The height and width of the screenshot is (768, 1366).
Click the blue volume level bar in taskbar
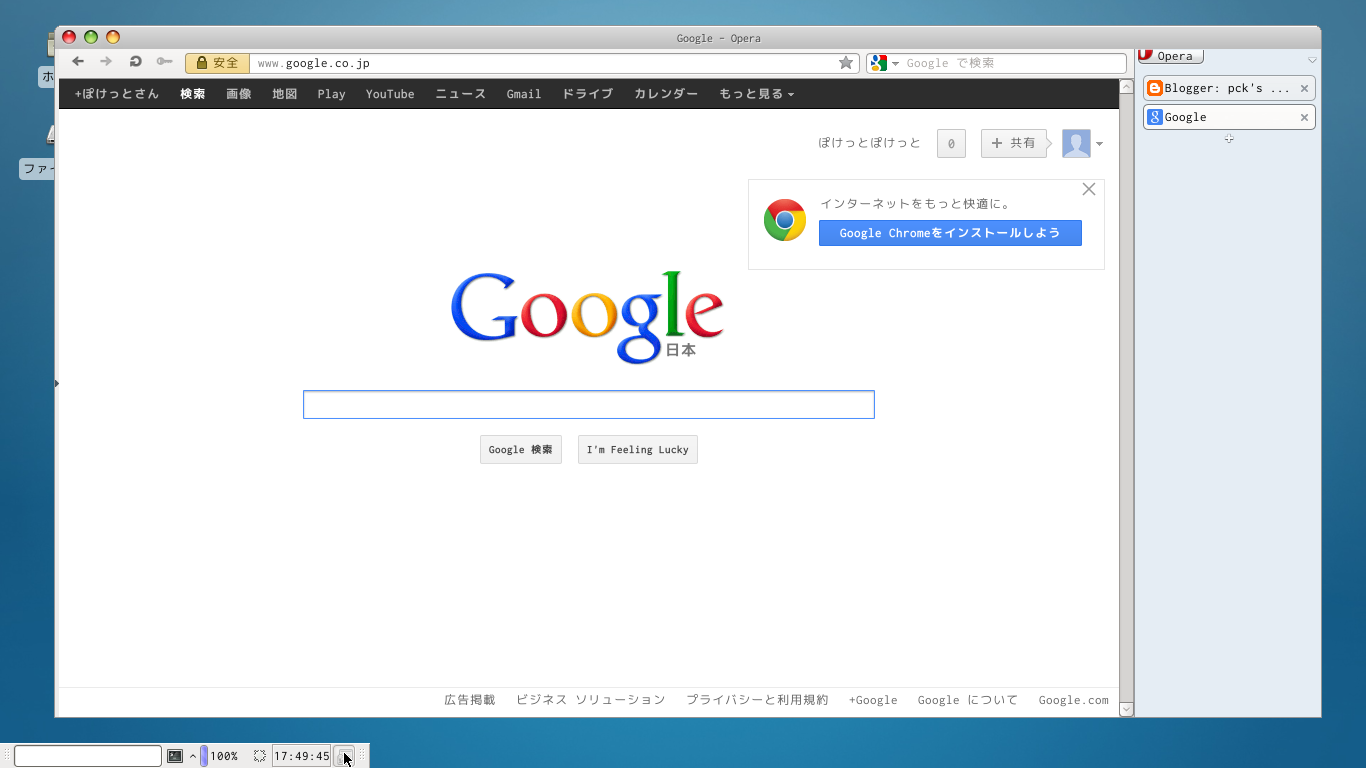[x=204, y=756]
